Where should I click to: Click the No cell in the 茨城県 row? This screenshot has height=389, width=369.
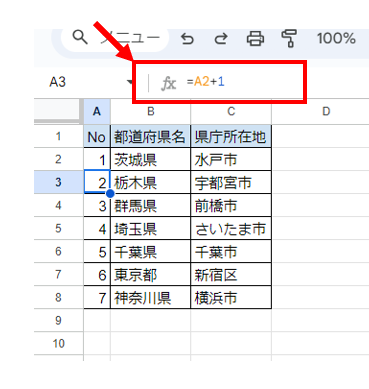[97, 159]
